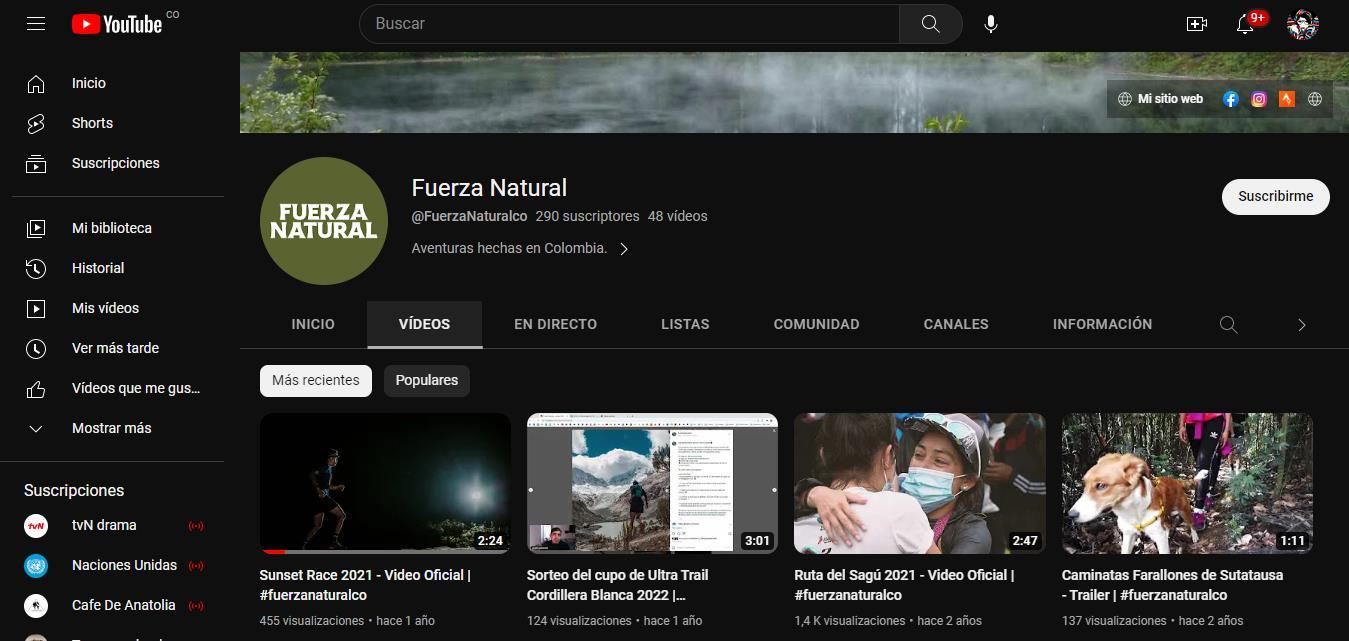The height and width of the screenshot is (641, 1349).
Task: Click into the Buscar search field
Action: click(629, 24)
